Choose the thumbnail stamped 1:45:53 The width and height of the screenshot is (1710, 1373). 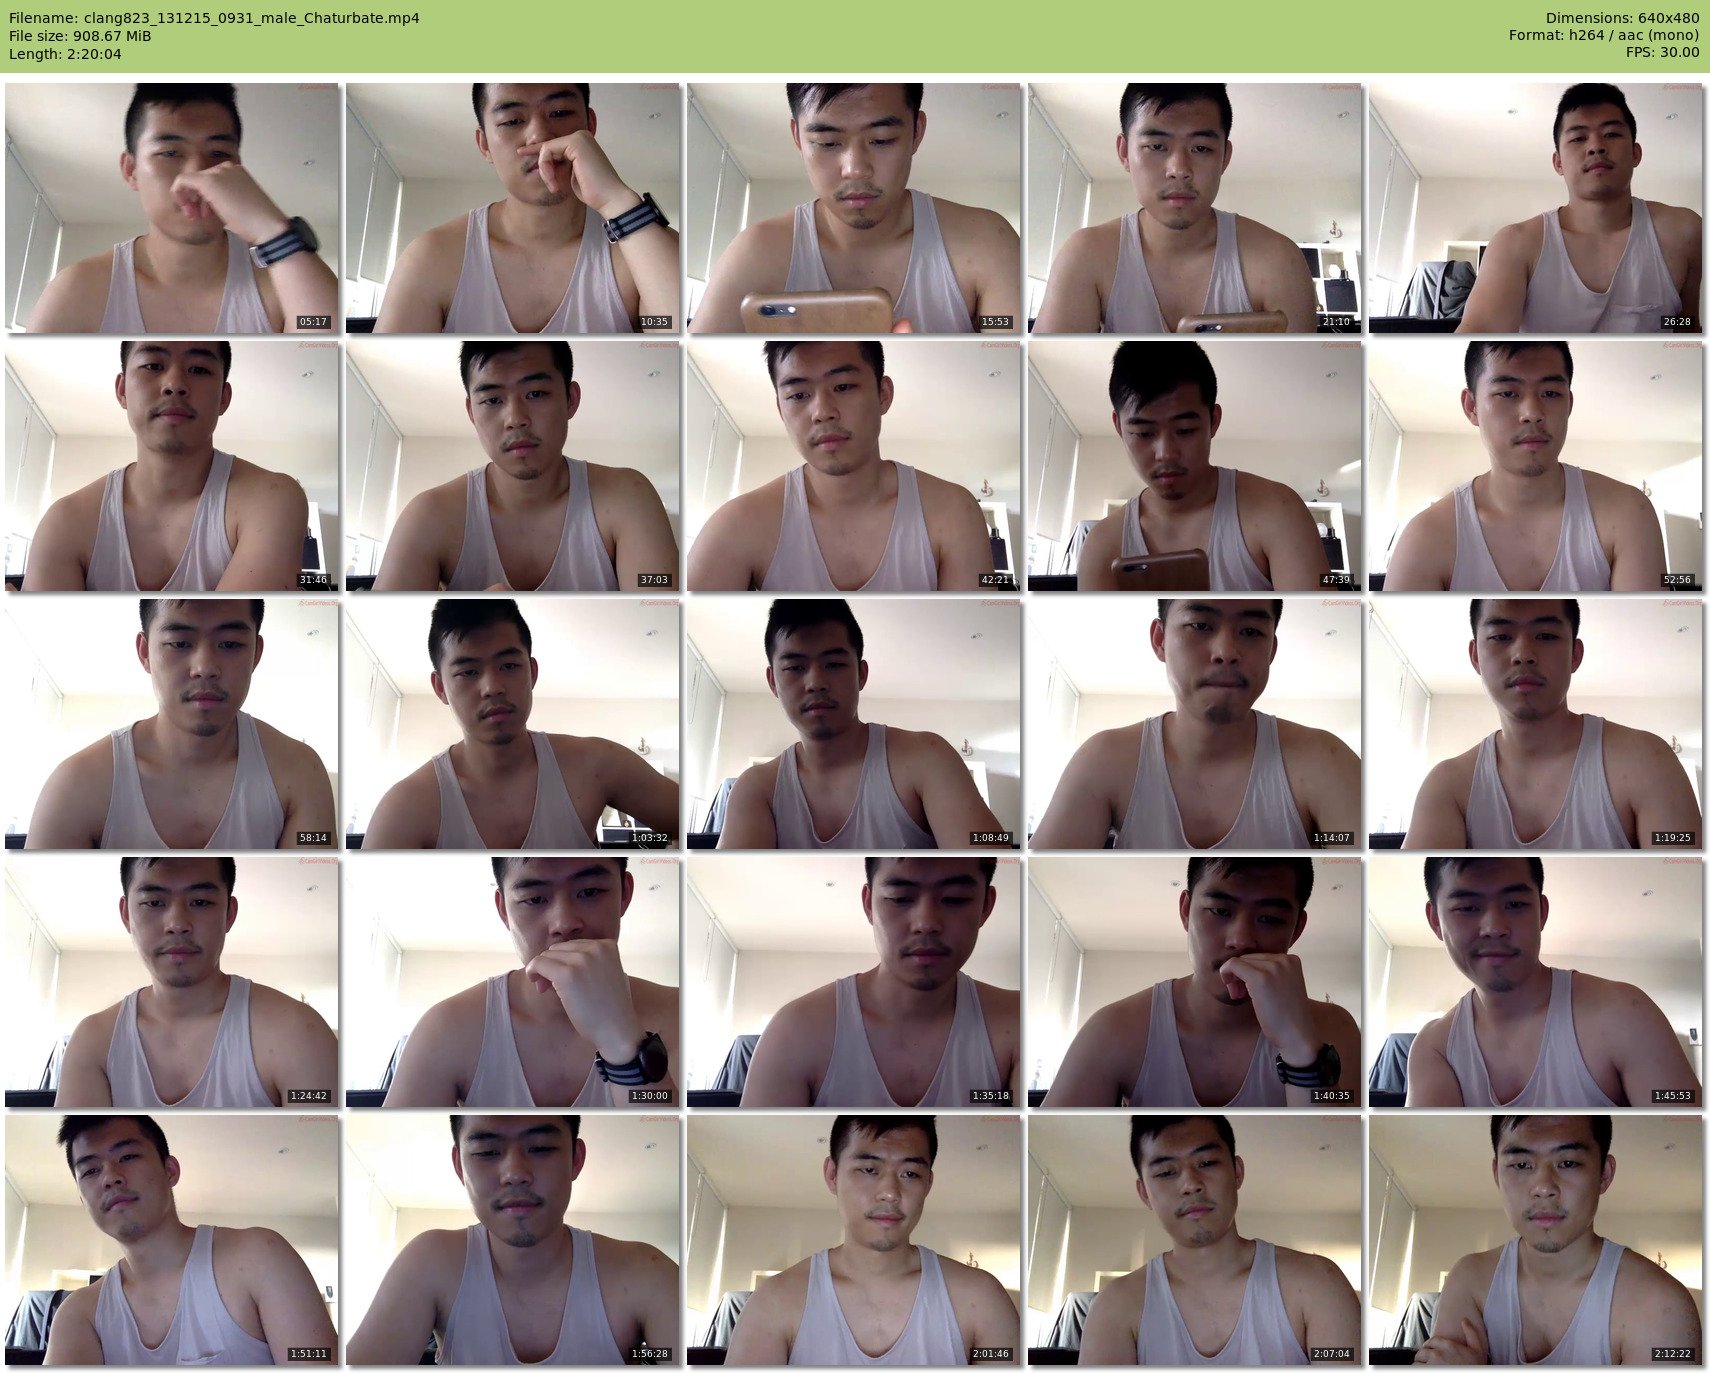(1535, 982)
